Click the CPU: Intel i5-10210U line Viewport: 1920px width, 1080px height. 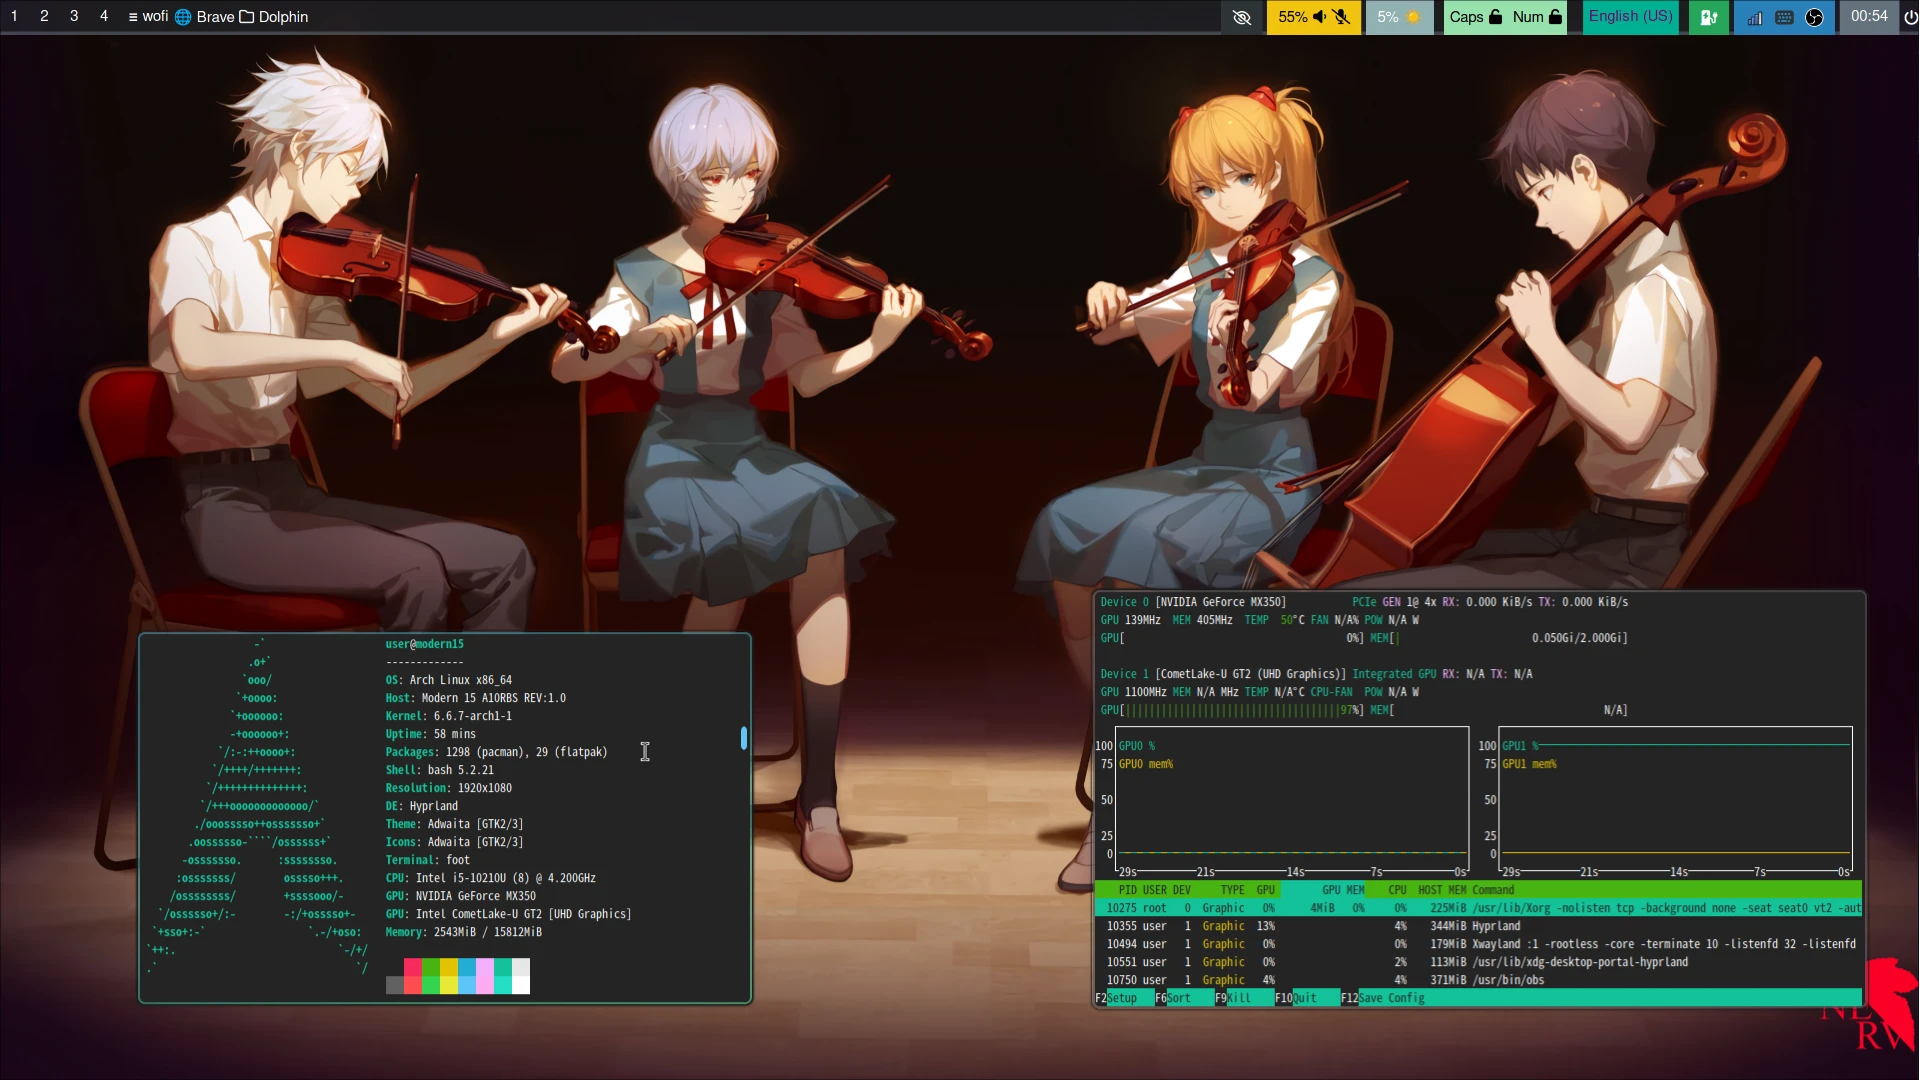click(x=491, y=878)
